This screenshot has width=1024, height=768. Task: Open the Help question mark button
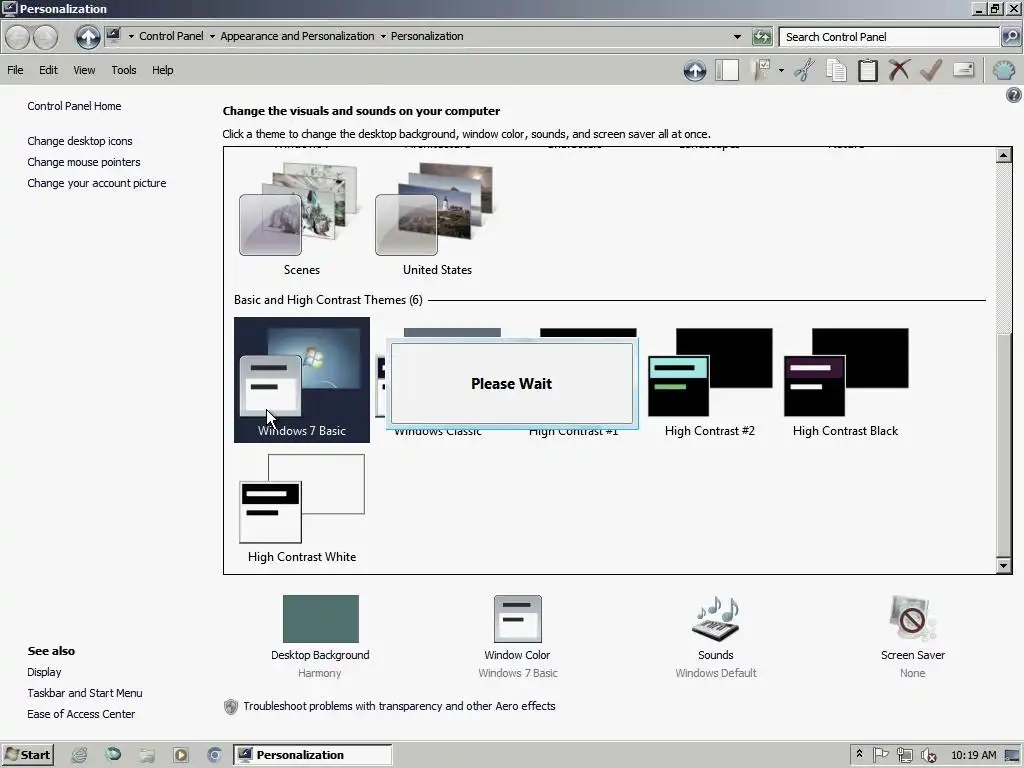tap(1013, 95)
